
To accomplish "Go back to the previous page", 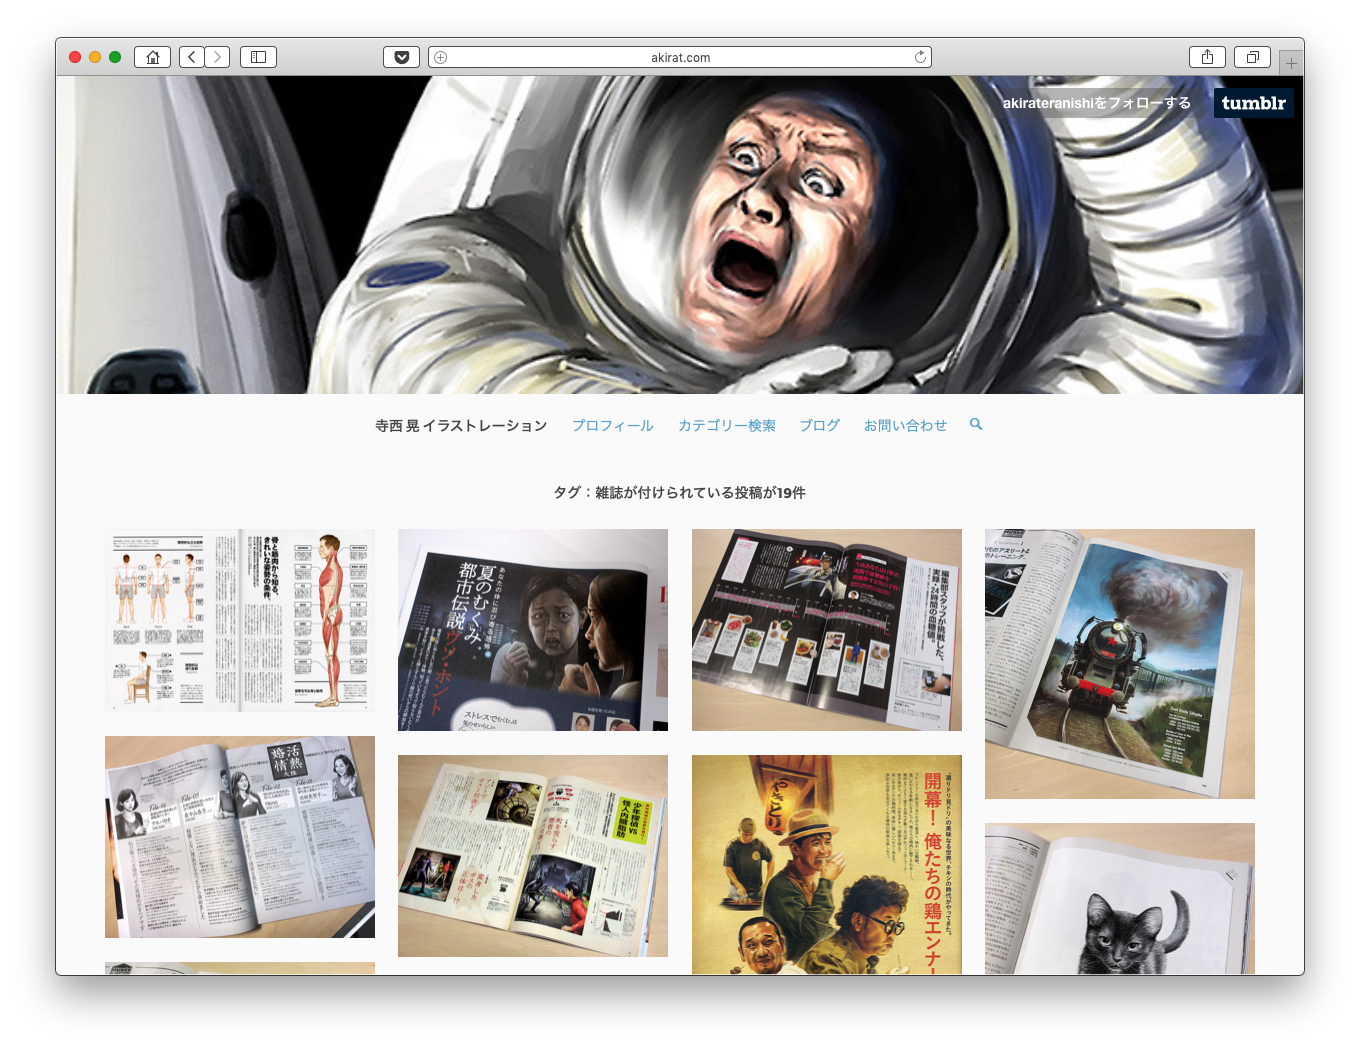I will coord(192,57).
